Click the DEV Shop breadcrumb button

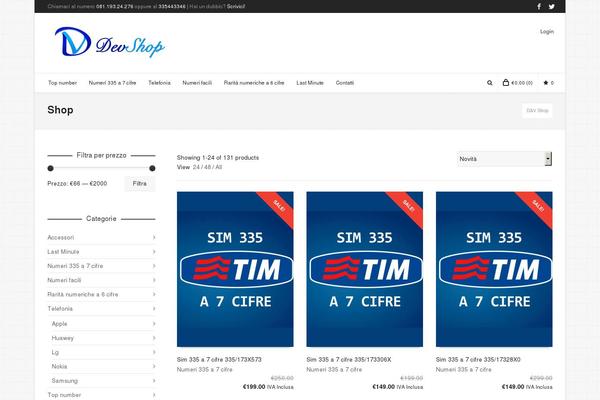[537, 111]
